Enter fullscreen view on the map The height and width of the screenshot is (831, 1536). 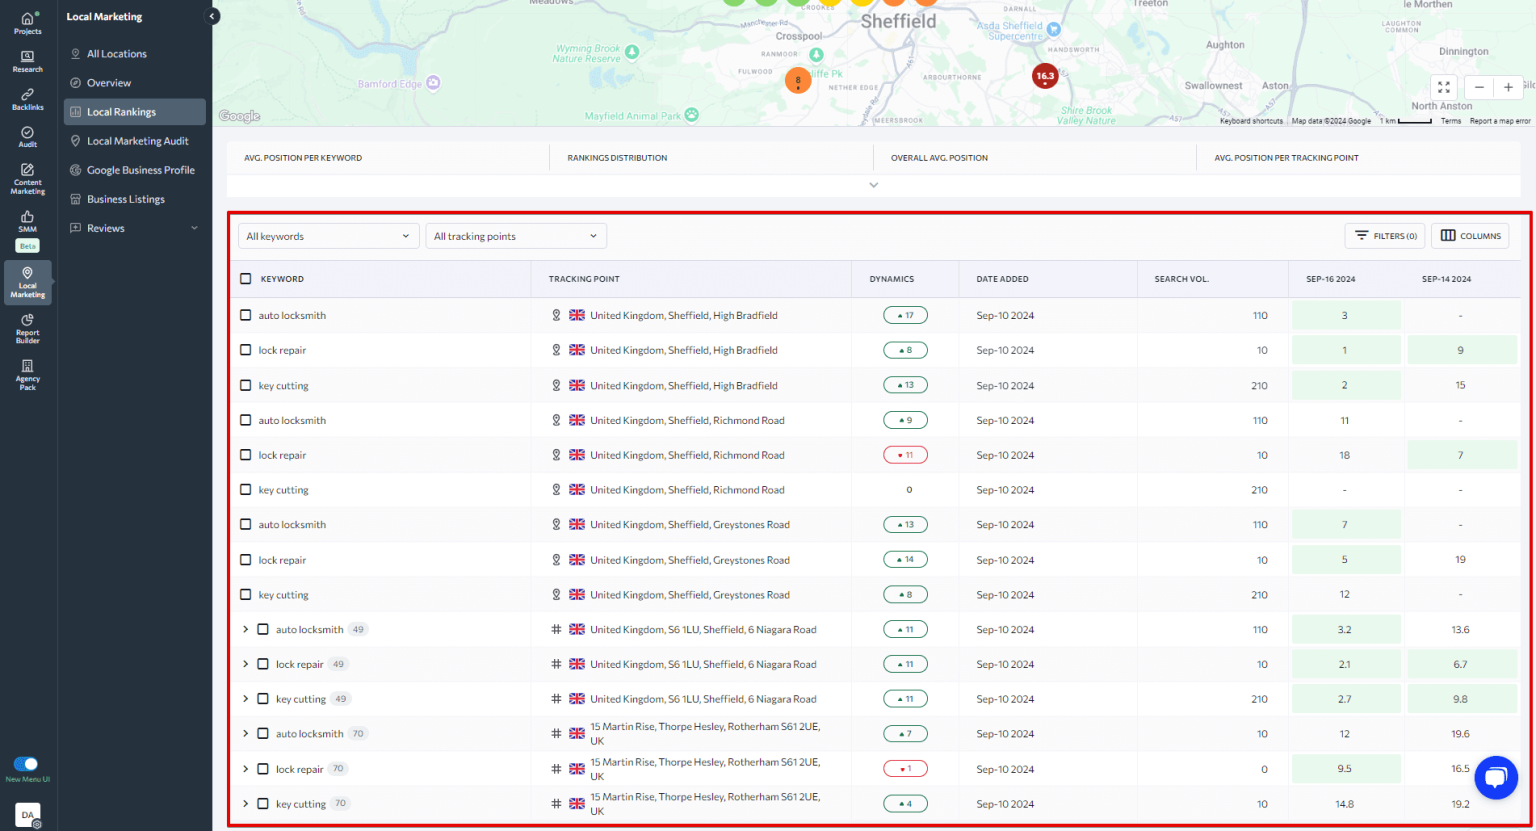[1443, 87]
